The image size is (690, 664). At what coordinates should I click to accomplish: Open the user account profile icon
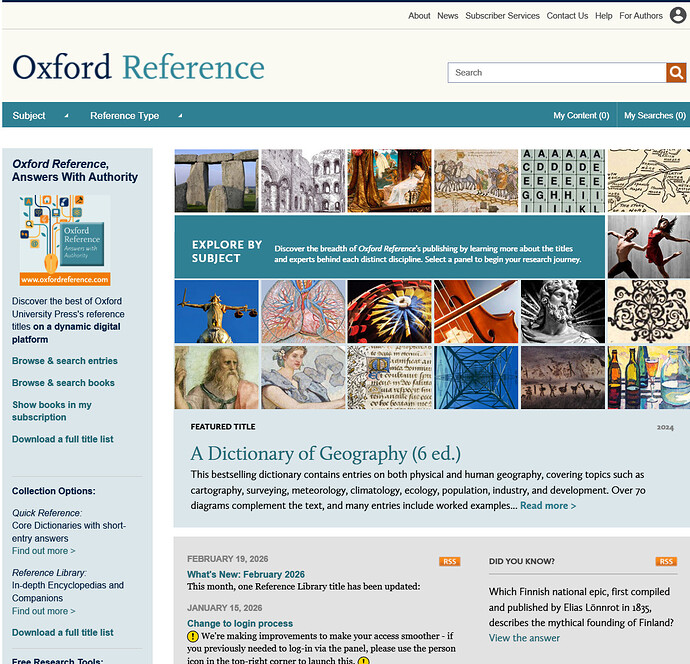pyautogui.click(x=679, y=16)
